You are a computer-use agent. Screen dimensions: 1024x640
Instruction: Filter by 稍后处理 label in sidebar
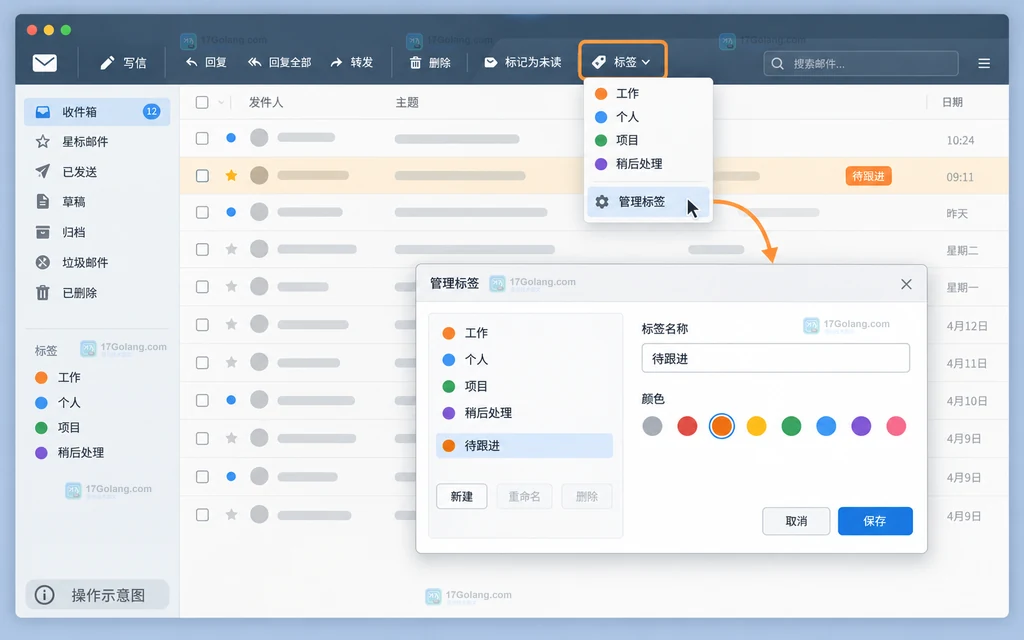tap(69, 453)
